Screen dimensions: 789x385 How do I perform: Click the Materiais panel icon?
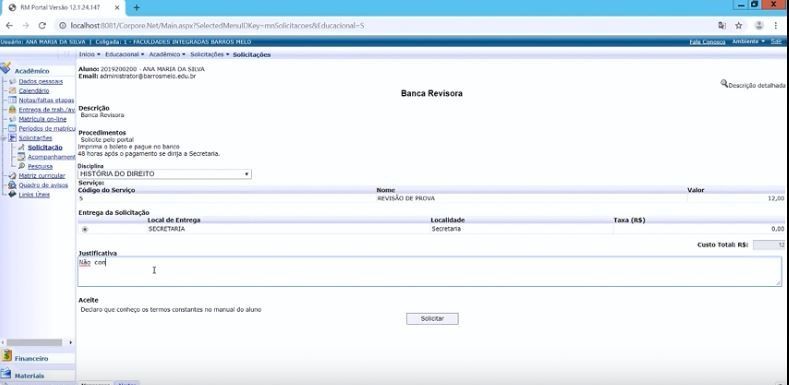click(6, 374)
